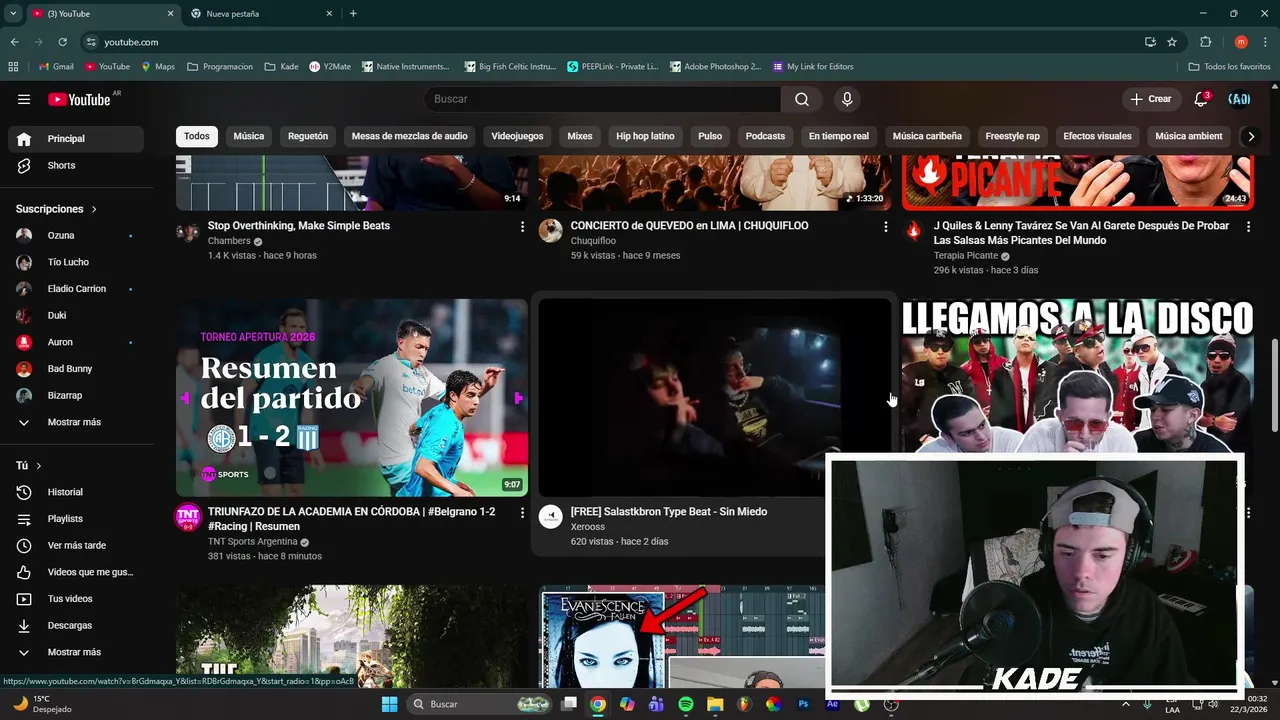Open the Chrome extensions puzzle icon
The width and height of the screenshot is (1280, 720).
1205,42
